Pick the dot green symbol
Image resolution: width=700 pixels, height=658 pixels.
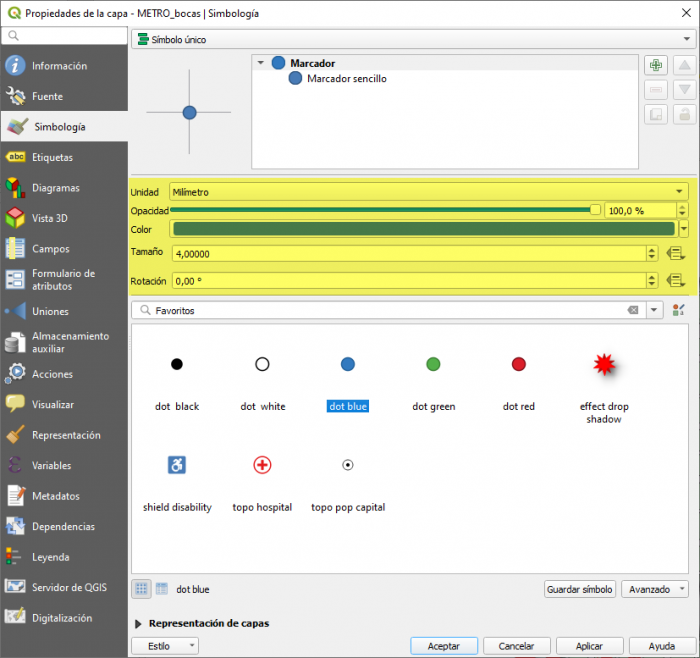[x=433, y=364]
